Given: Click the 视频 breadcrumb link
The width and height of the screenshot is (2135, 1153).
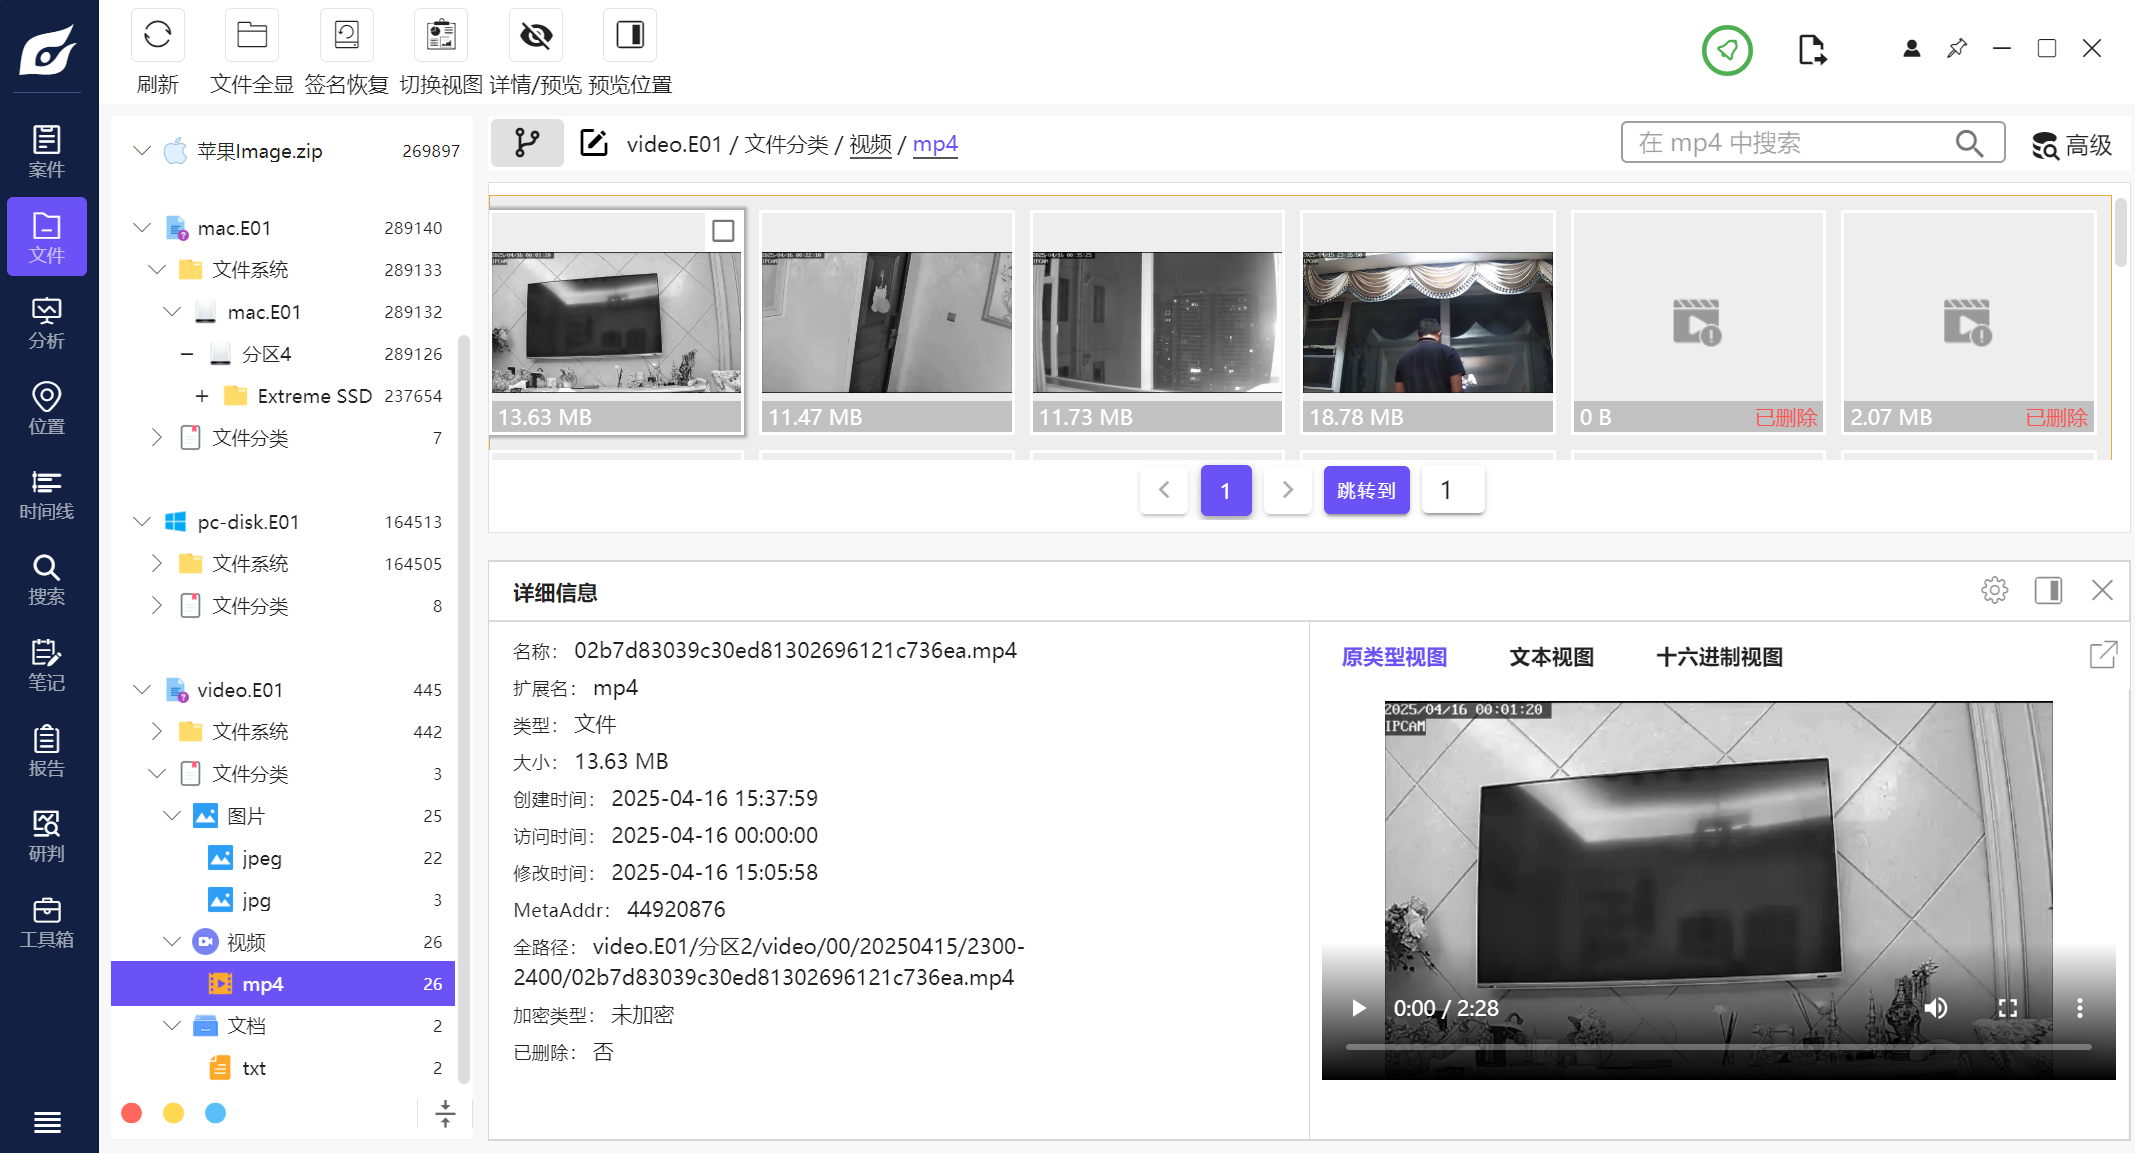Looking at the screenshot, I should (x=870, y=144).
